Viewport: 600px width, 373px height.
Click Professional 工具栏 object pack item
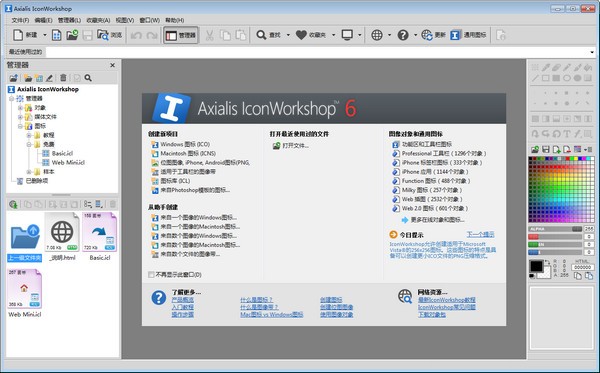point(444,153)
